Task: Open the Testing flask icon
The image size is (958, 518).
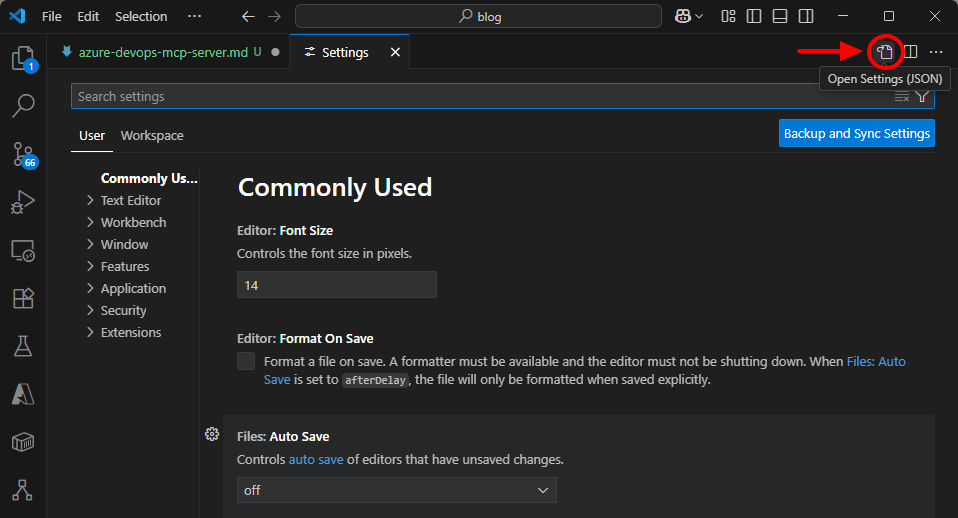Action: (22, 346)
